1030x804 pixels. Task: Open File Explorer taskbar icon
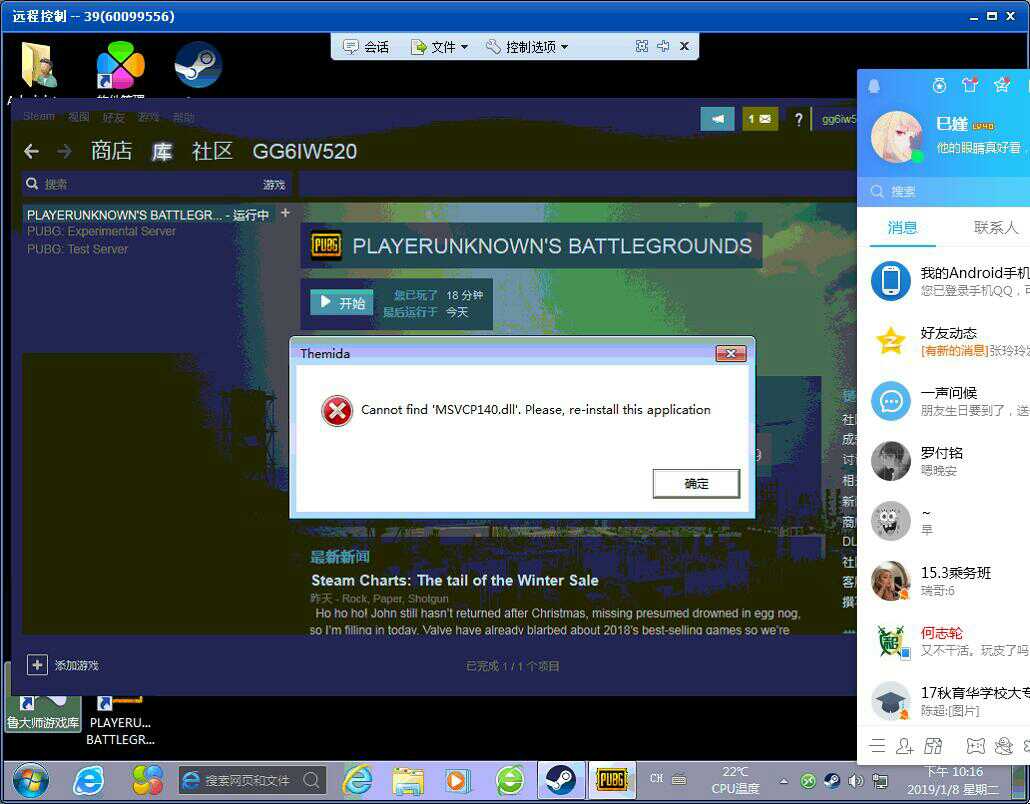point(408,781)
